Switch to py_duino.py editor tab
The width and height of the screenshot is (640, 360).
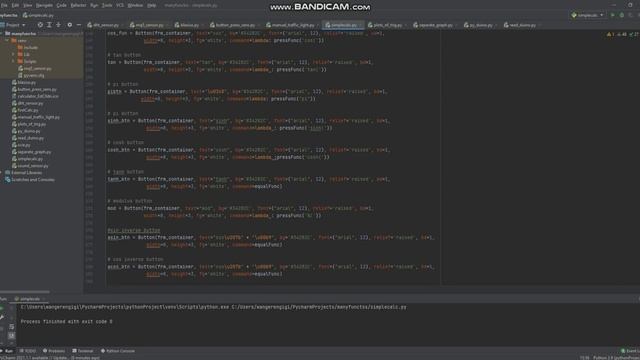tap(478, 25)
